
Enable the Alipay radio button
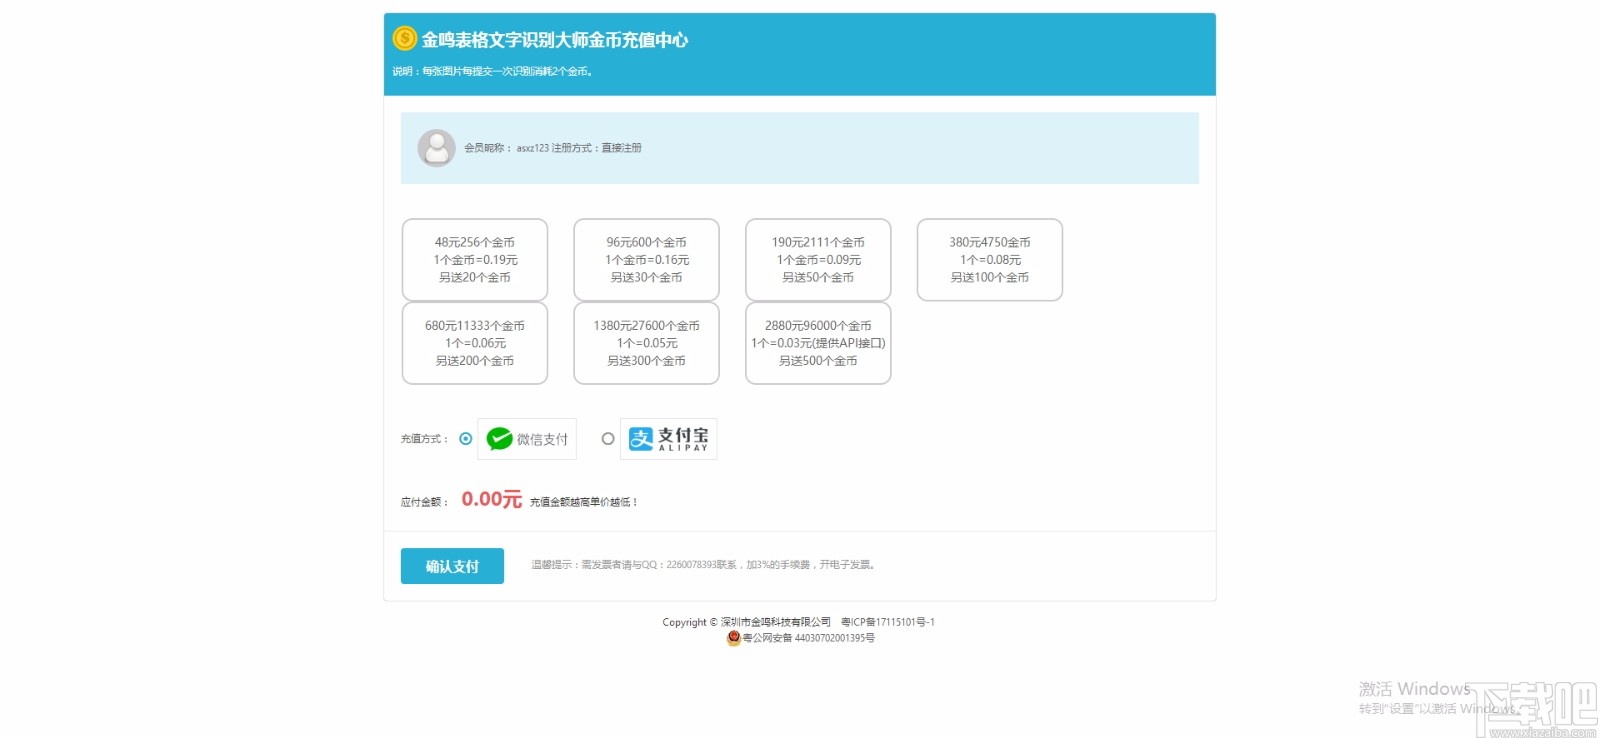[x=608, y=439]
